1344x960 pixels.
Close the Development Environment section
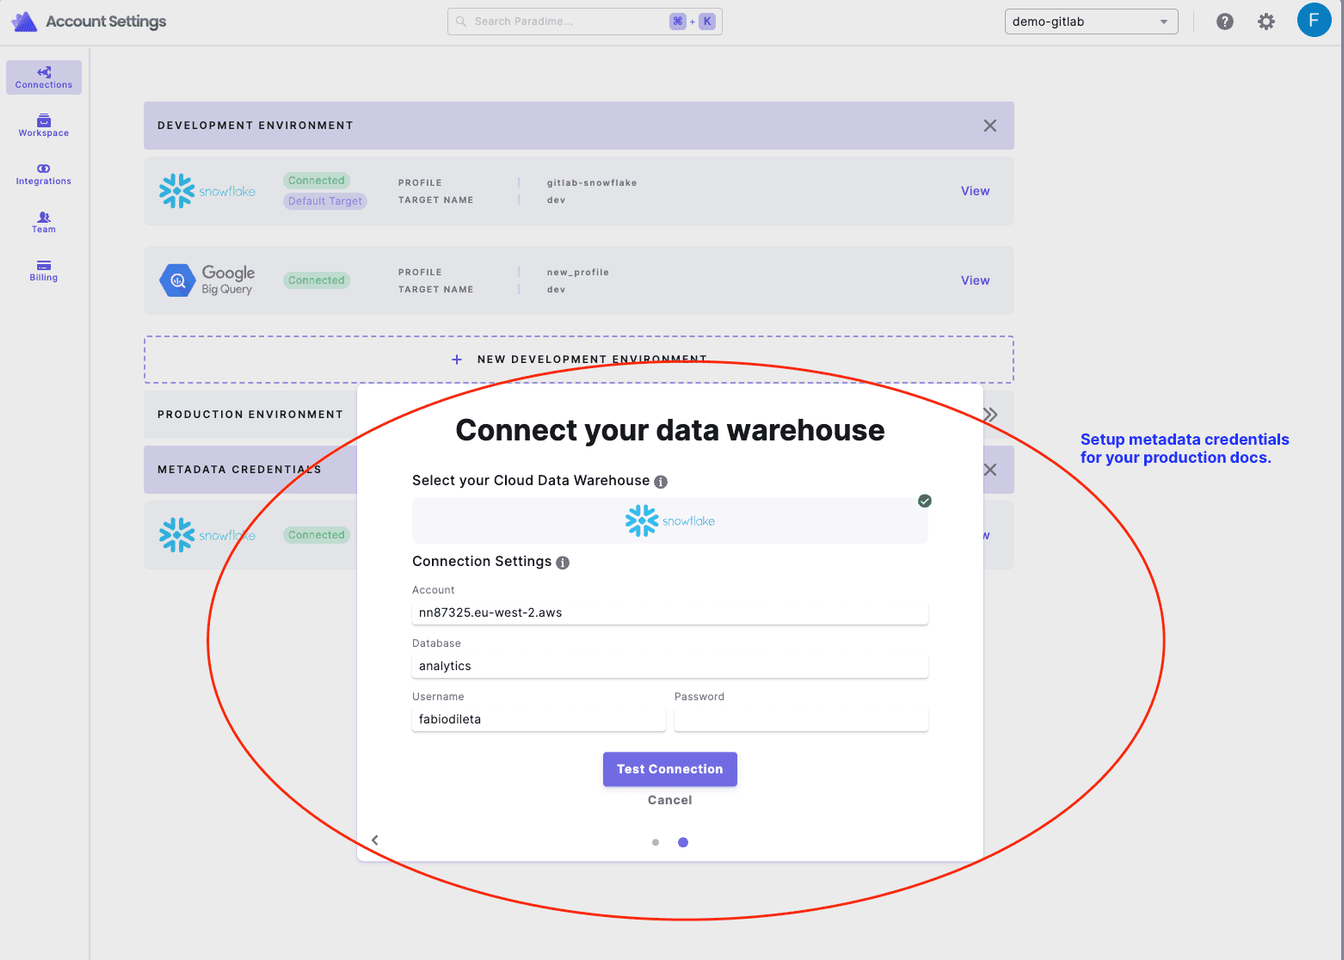pyautogui.click(x=990, y=125)
